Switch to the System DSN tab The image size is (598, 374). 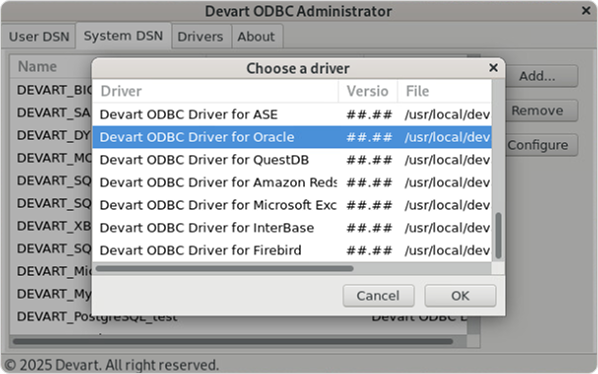123,36
